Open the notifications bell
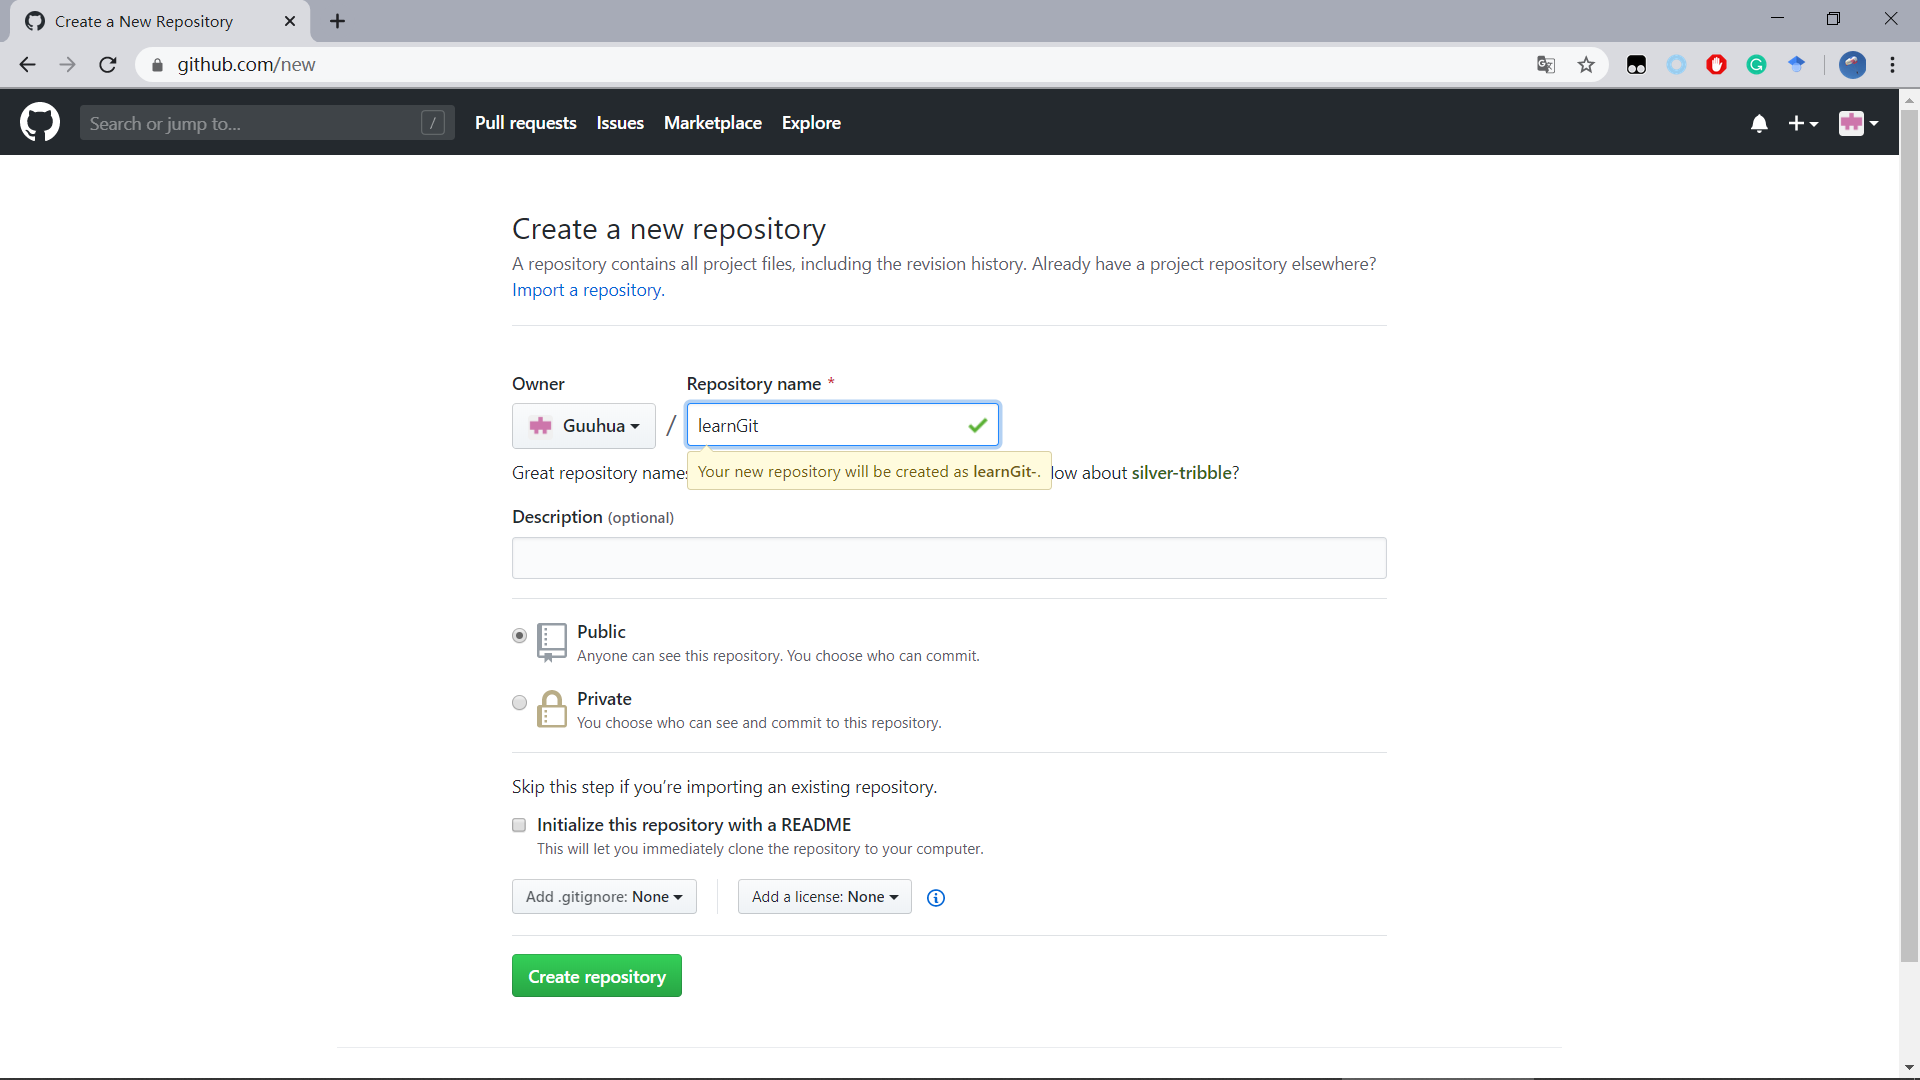The width and height of the screenshot is (1920, 1080). click(1759, 123)
